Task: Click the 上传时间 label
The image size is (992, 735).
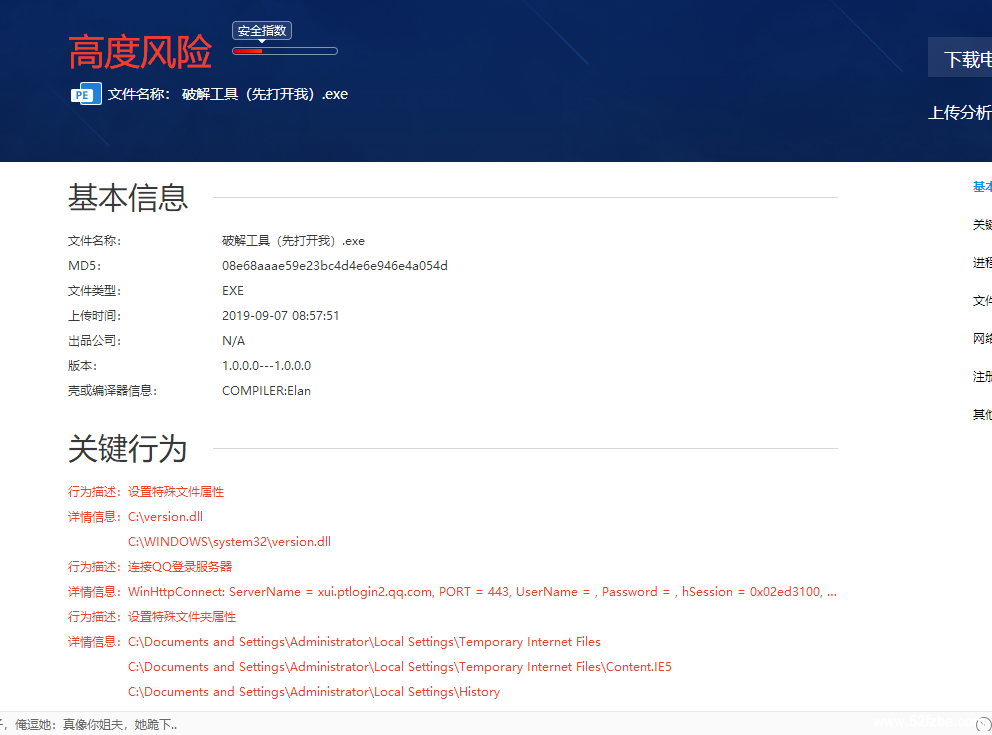Action: [x=94, y=316]
